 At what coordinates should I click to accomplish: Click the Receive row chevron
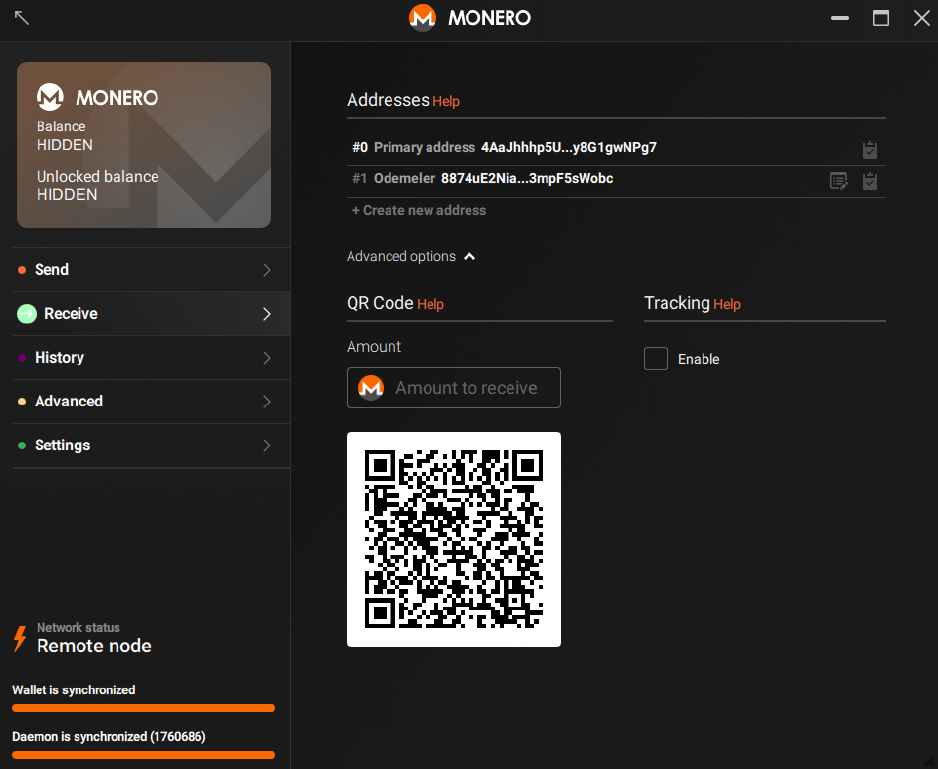[x=267, y=314]
